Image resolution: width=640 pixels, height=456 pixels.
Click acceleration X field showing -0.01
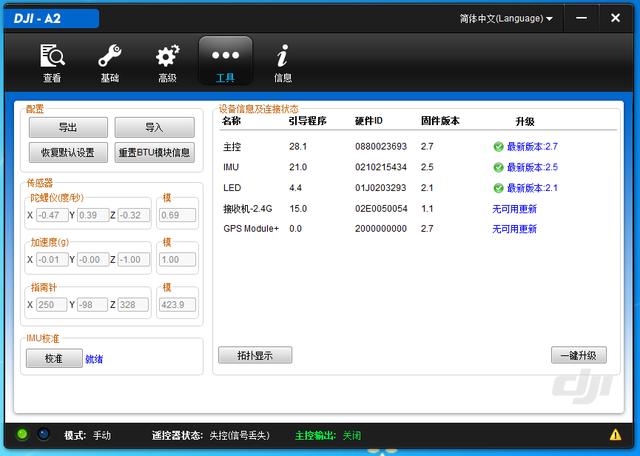(52, 260)
